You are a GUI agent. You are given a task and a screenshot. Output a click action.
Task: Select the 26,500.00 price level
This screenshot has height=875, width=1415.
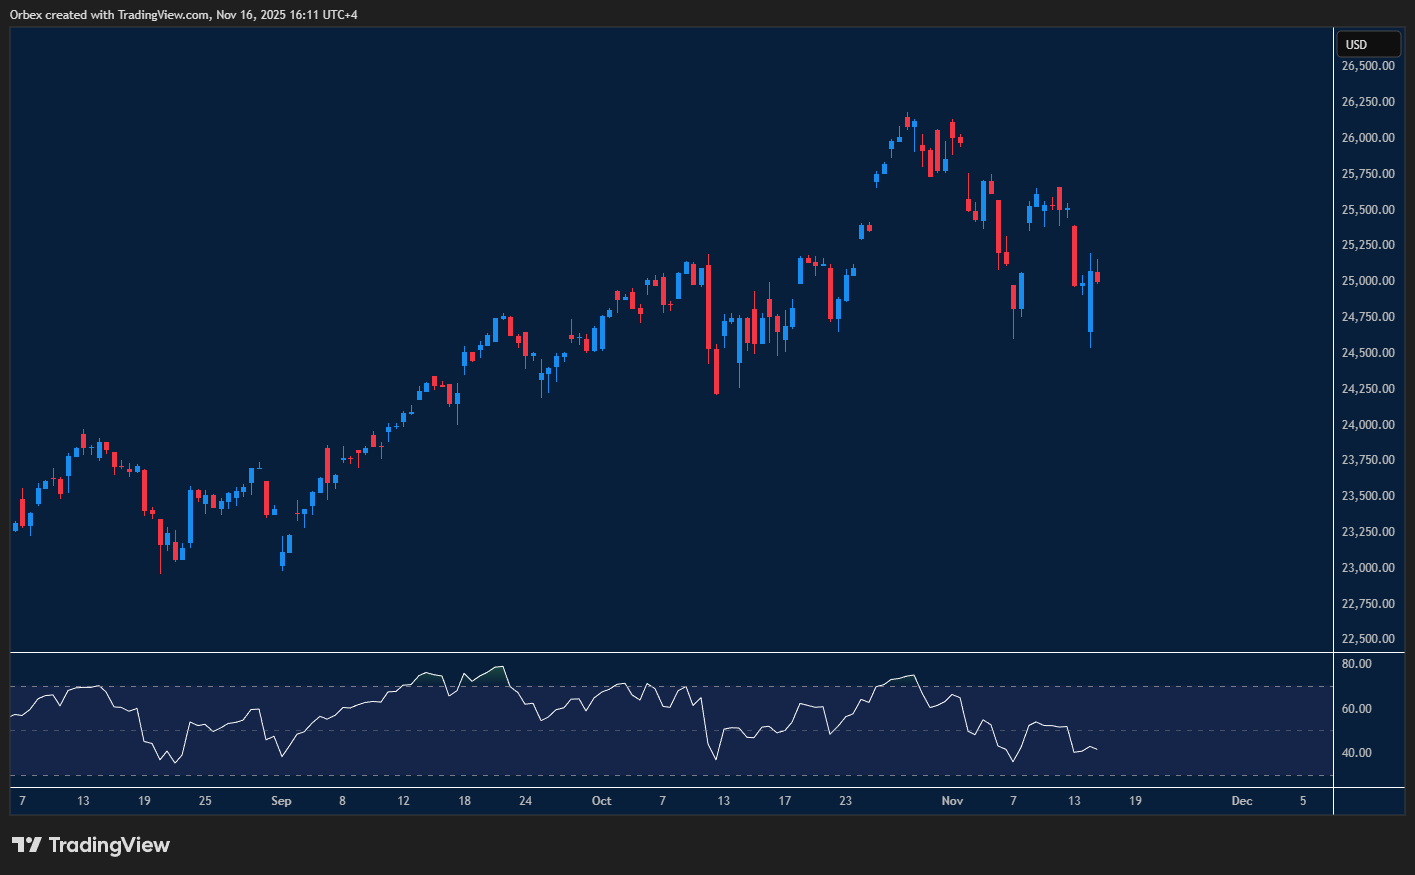[1366, 65]
